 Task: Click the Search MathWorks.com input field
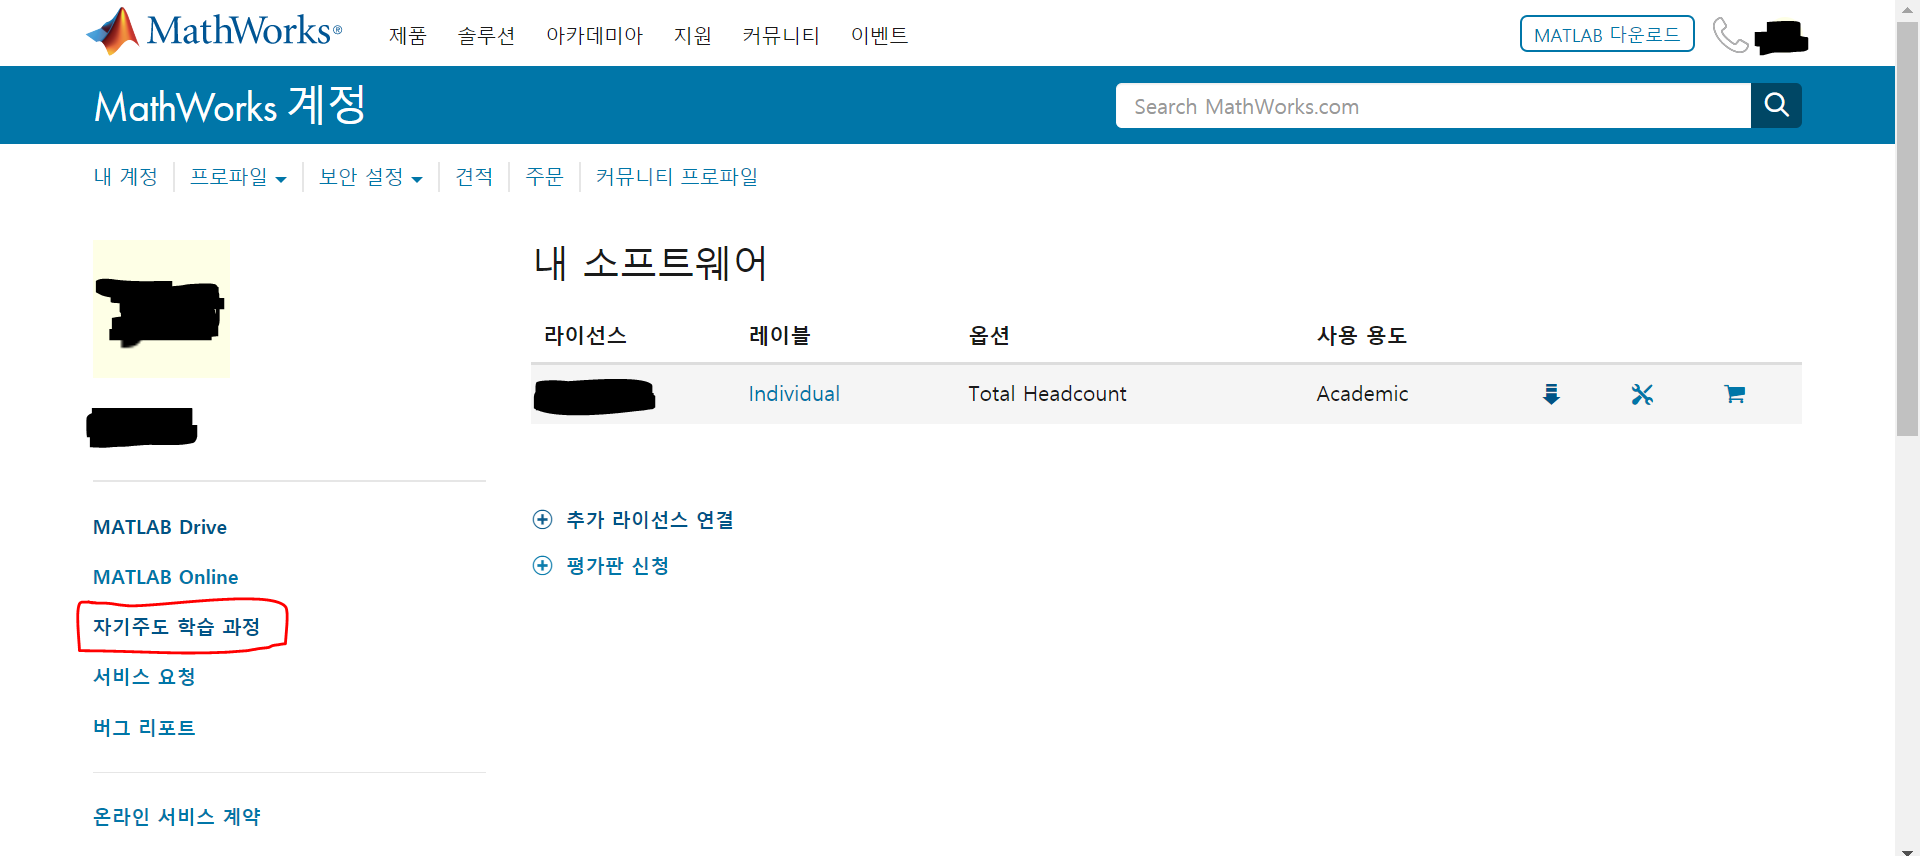tap(1433, 105)
